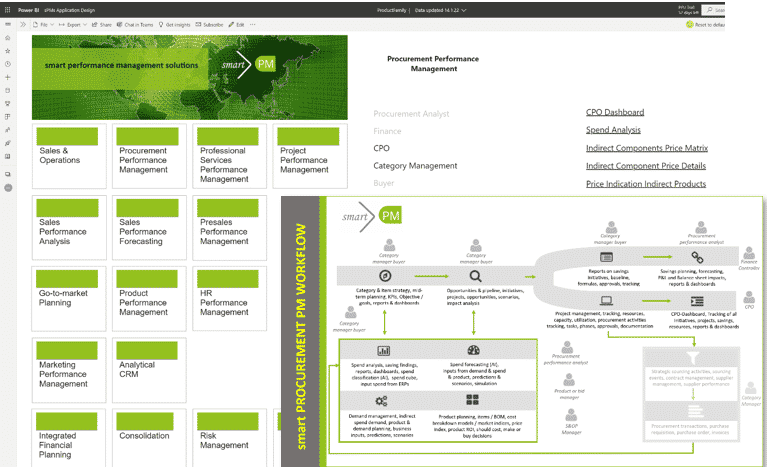Open Professional Services Performance Management tile
The height and width of the screenshot is (467, 767).
[229, 156]
